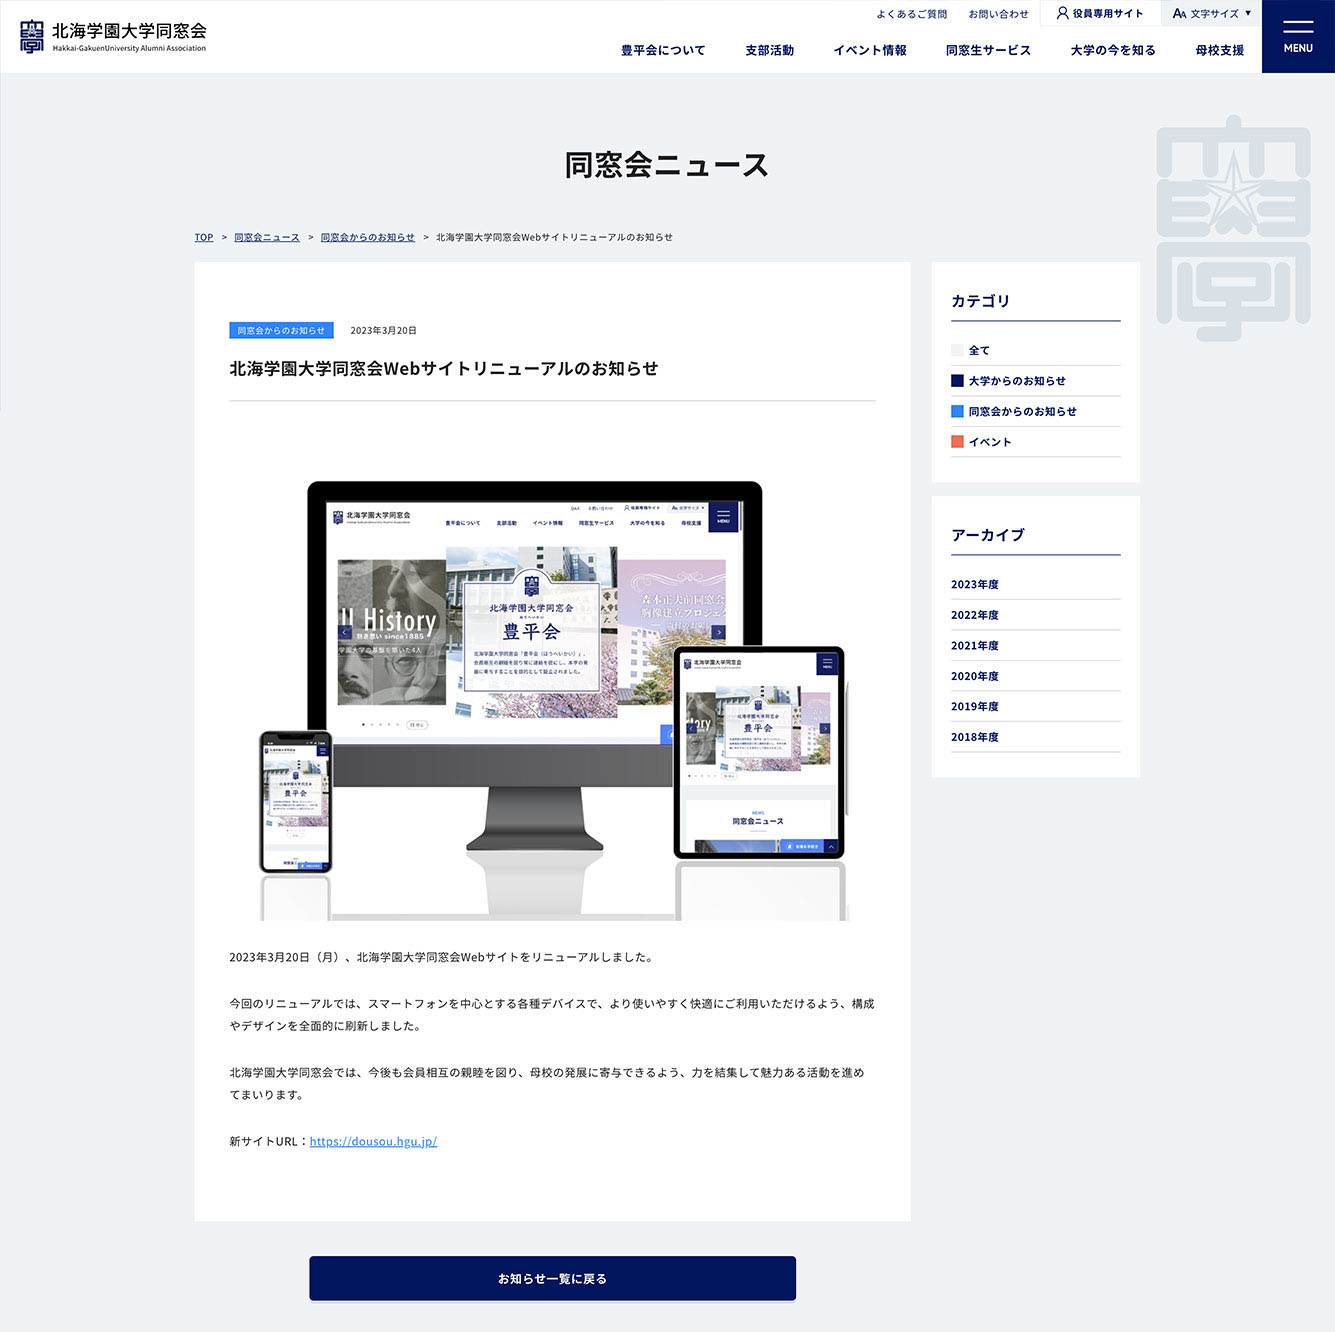
Task: Click the paragraph starting 北海学園大学同窓会では
Action: tap(547, 1083)
